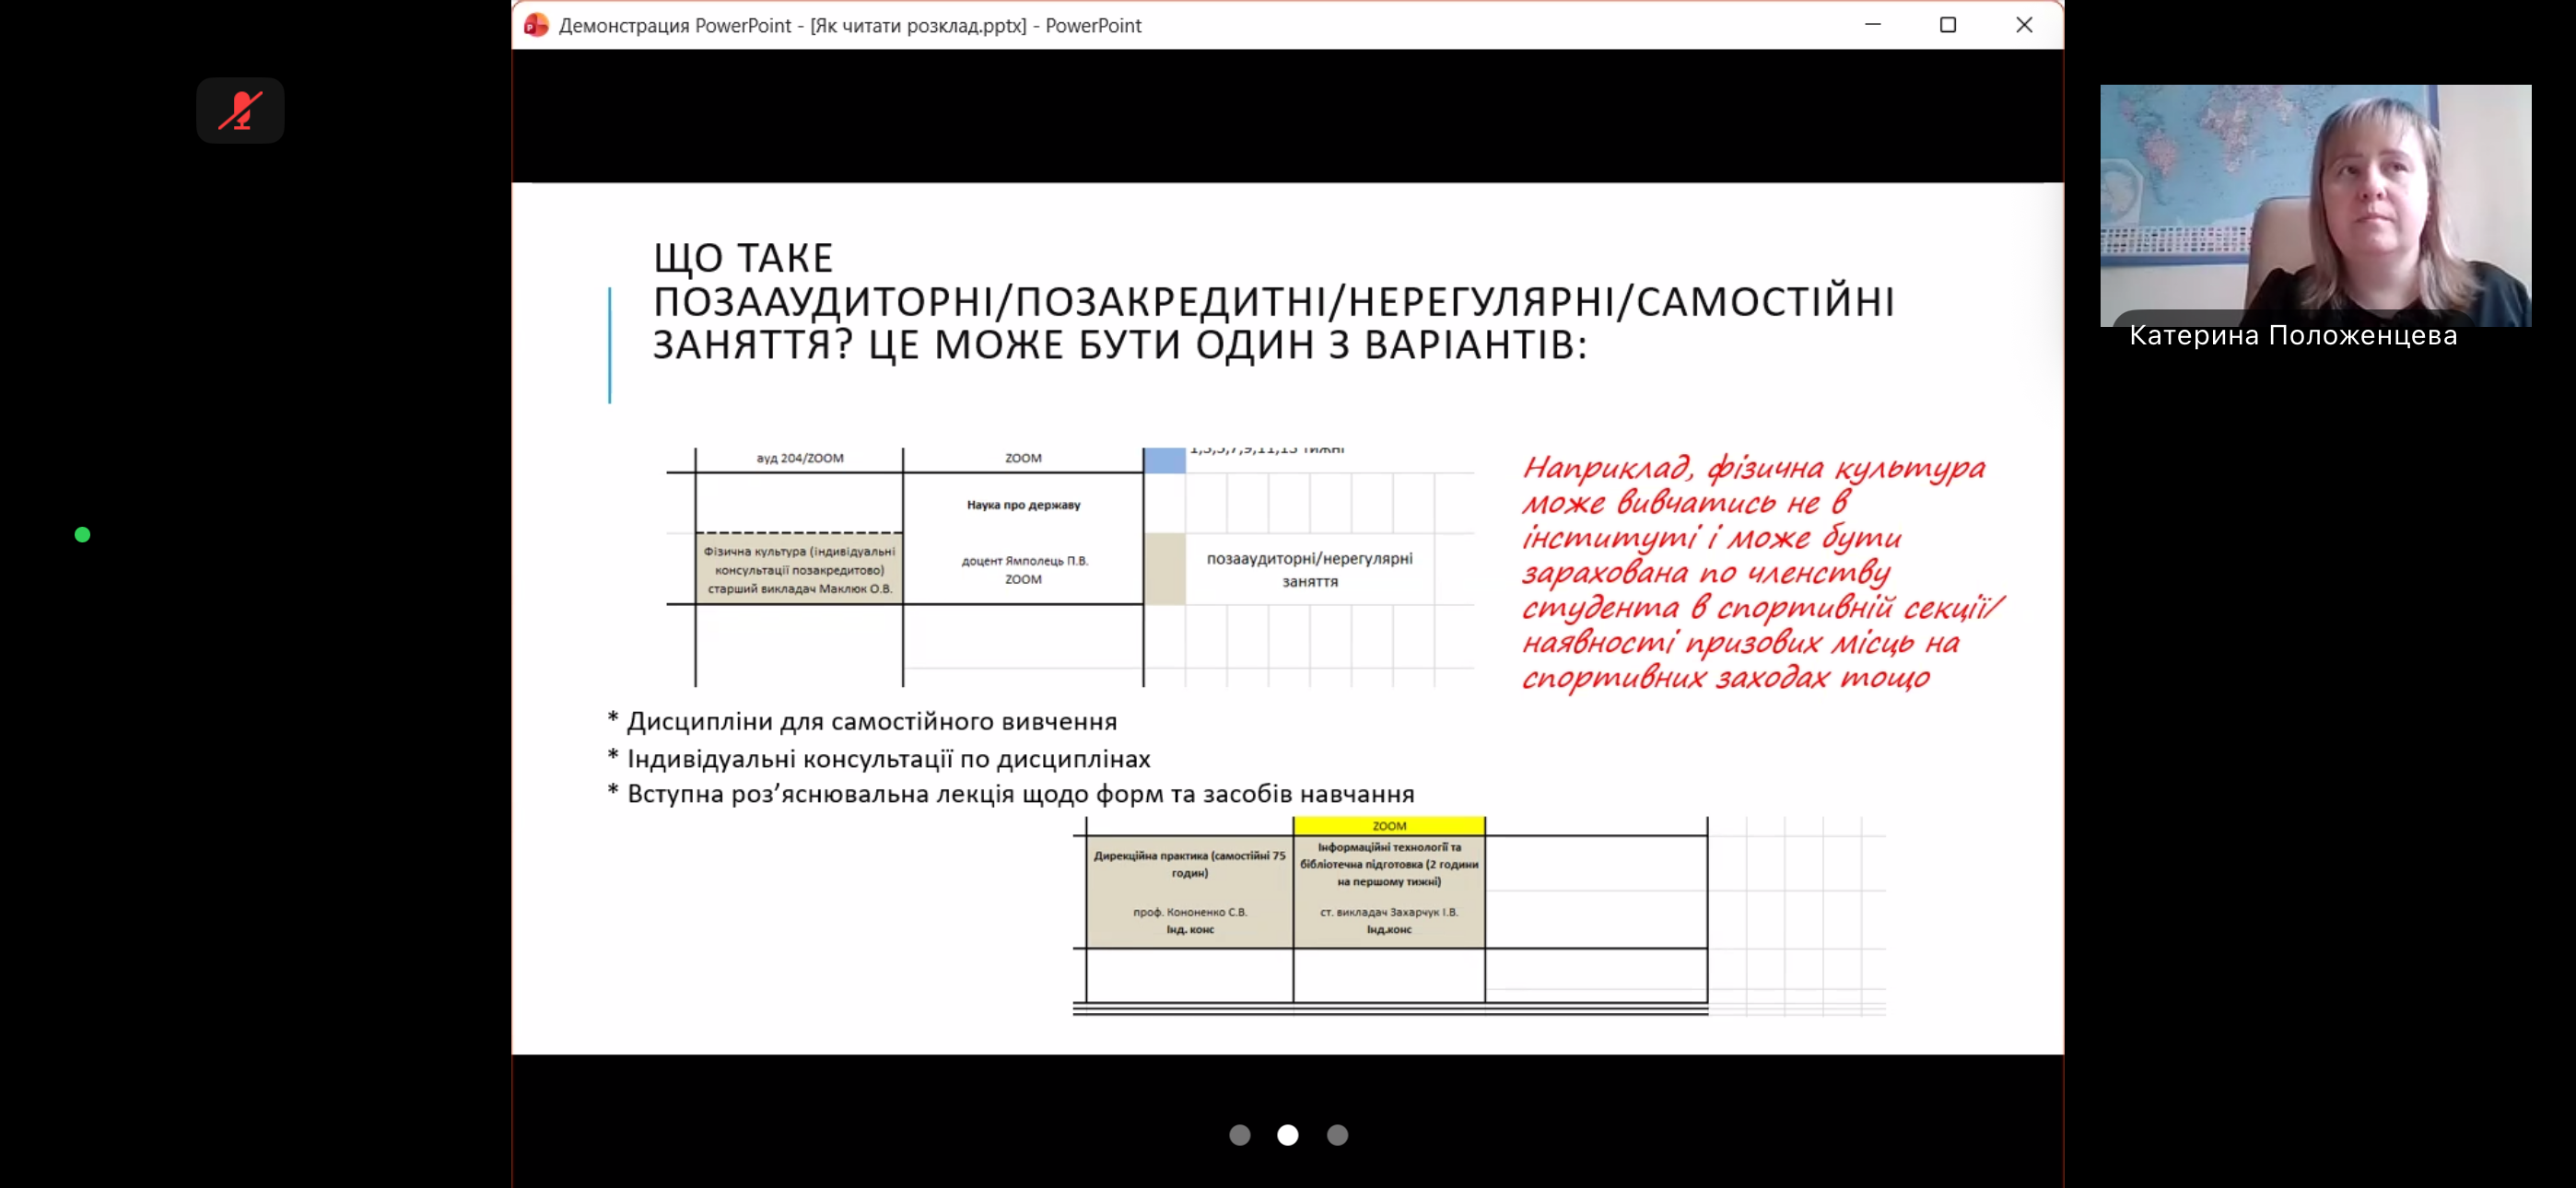Click the slide heading ЩО ТАКЕ ПОЗААУДИТОРНІ
The image size is (2576, 1188).
tap(1274, 301)
